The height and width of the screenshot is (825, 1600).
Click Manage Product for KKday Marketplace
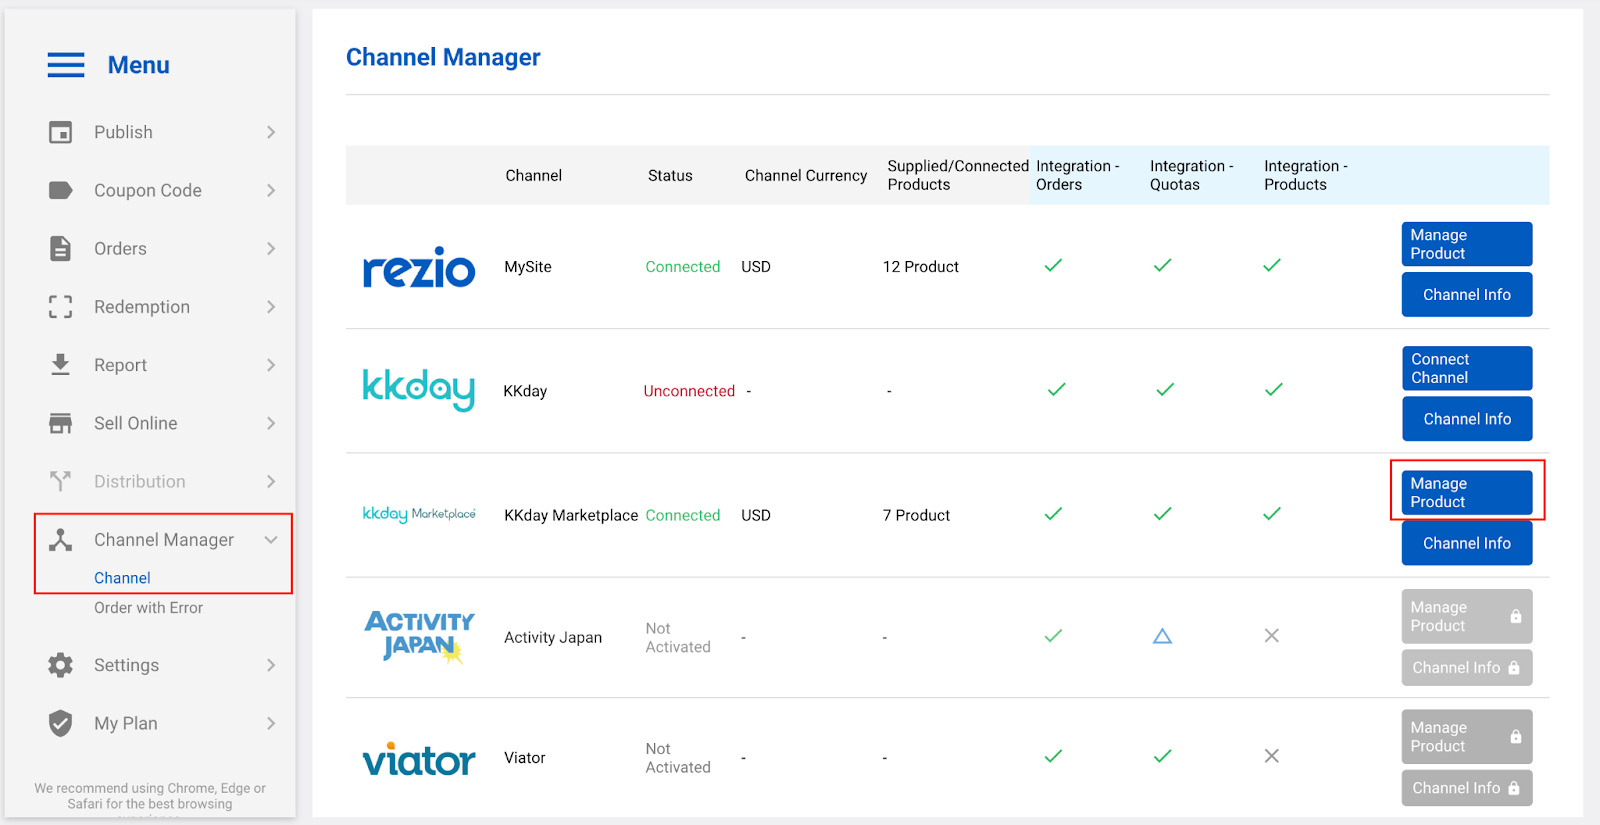coord(1467,492)
